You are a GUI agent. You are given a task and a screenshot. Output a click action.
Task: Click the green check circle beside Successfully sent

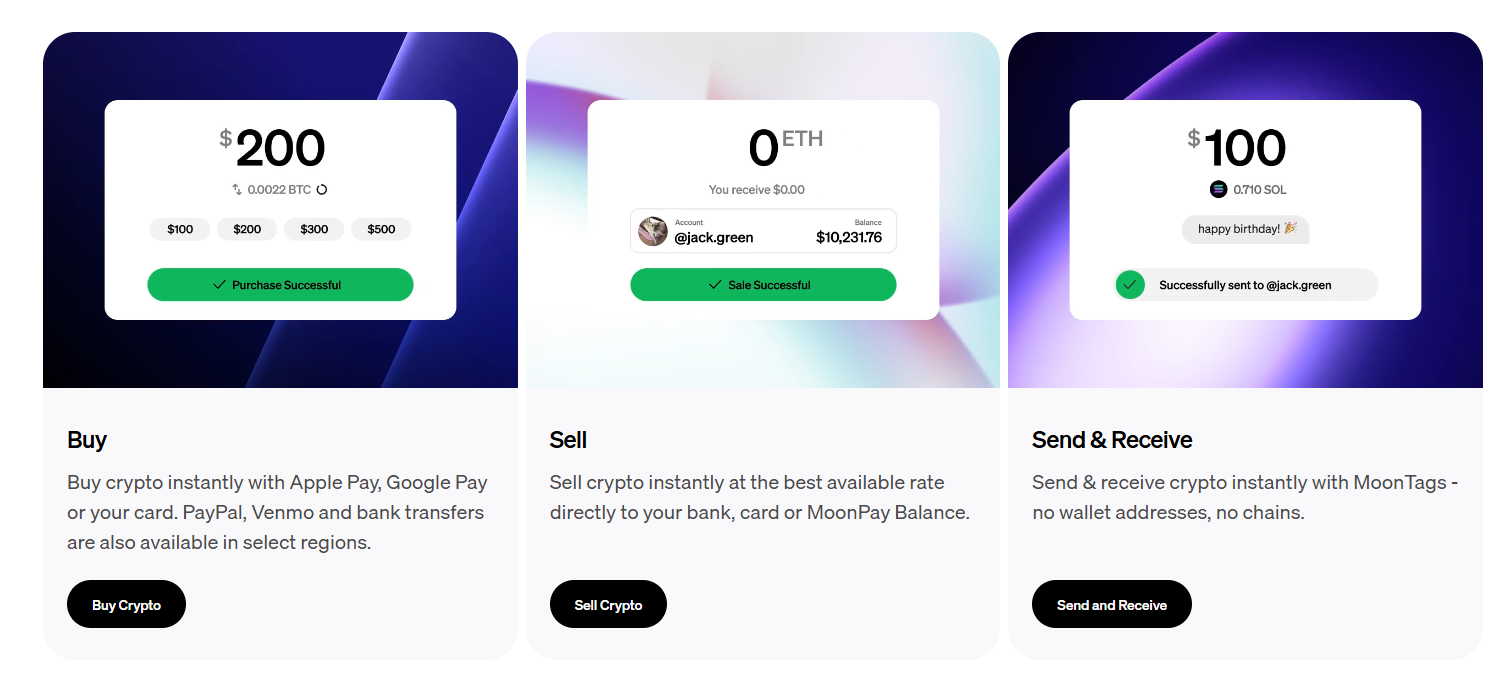click(1130, 284)
